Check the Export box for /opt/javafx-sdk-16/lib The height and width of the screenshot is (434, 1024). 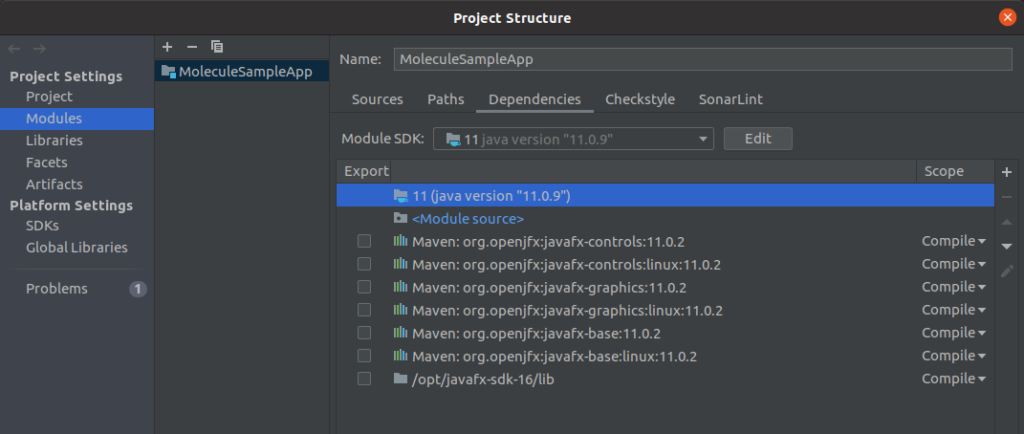(364, 379)
